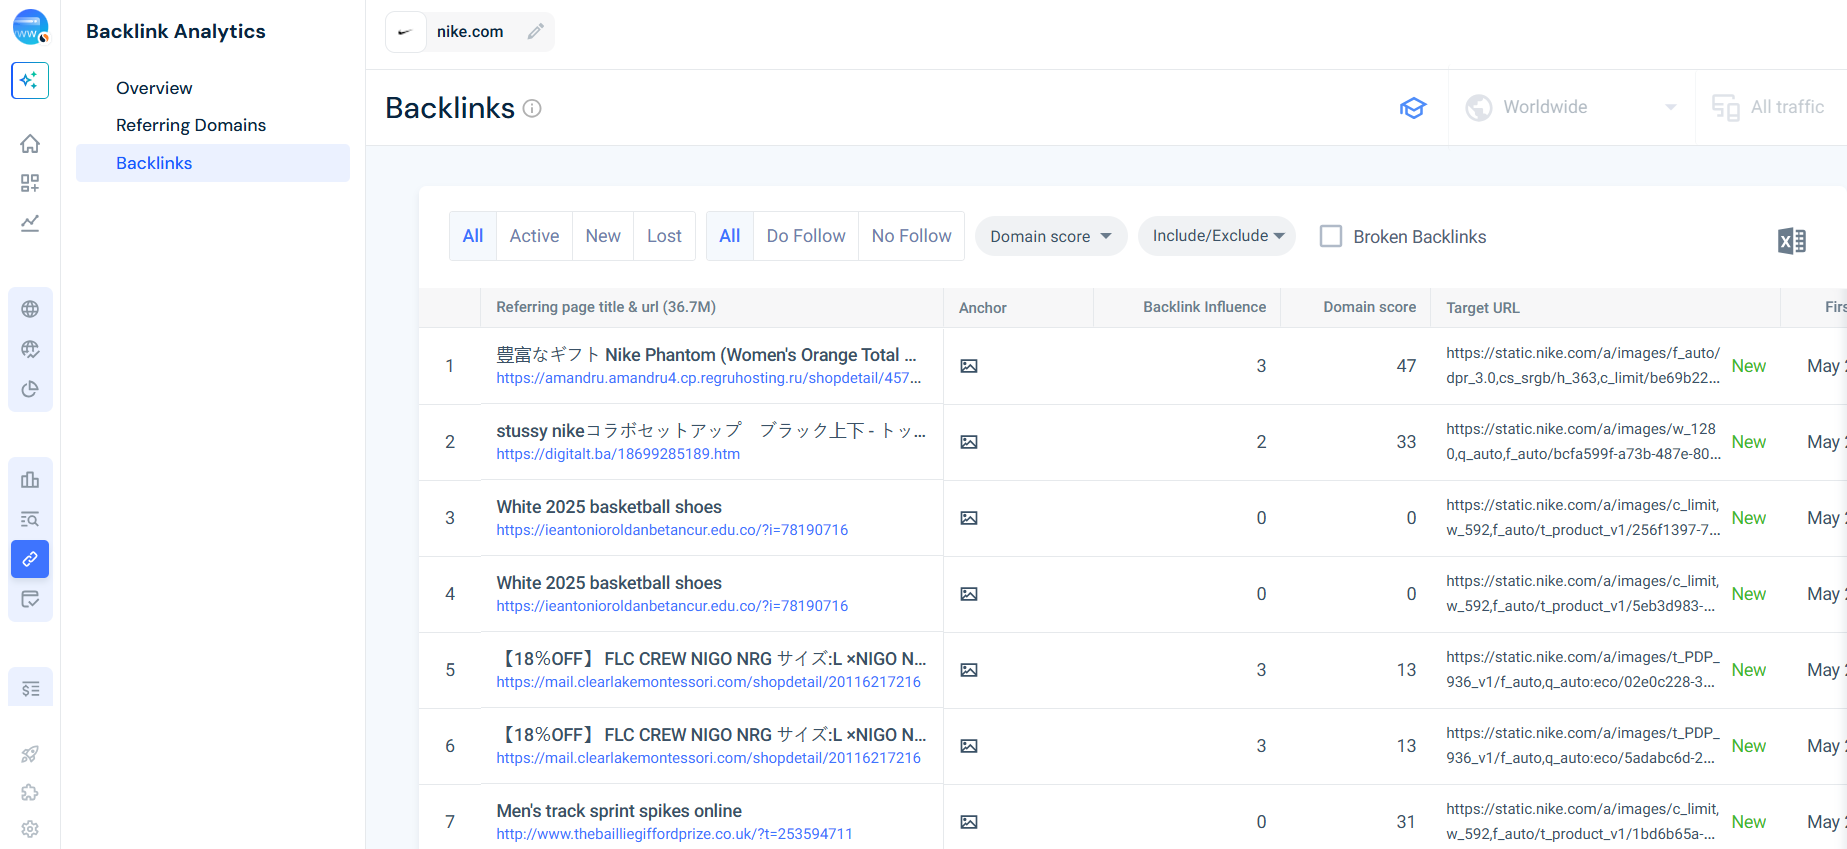Open the AI assistant sparkle icon
1847x849 pixels.
[30, 80]
